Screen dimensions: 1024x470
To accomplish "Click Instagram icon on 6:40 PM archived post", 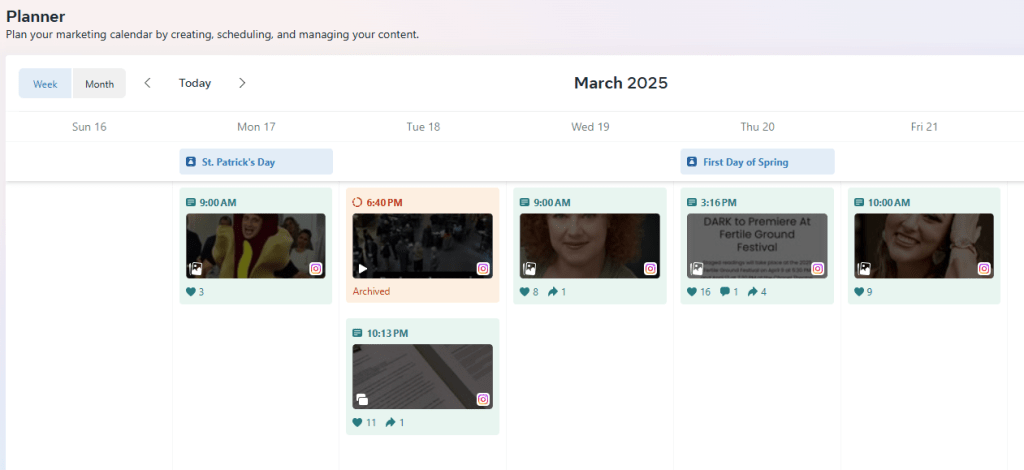I will coord(483,268).
